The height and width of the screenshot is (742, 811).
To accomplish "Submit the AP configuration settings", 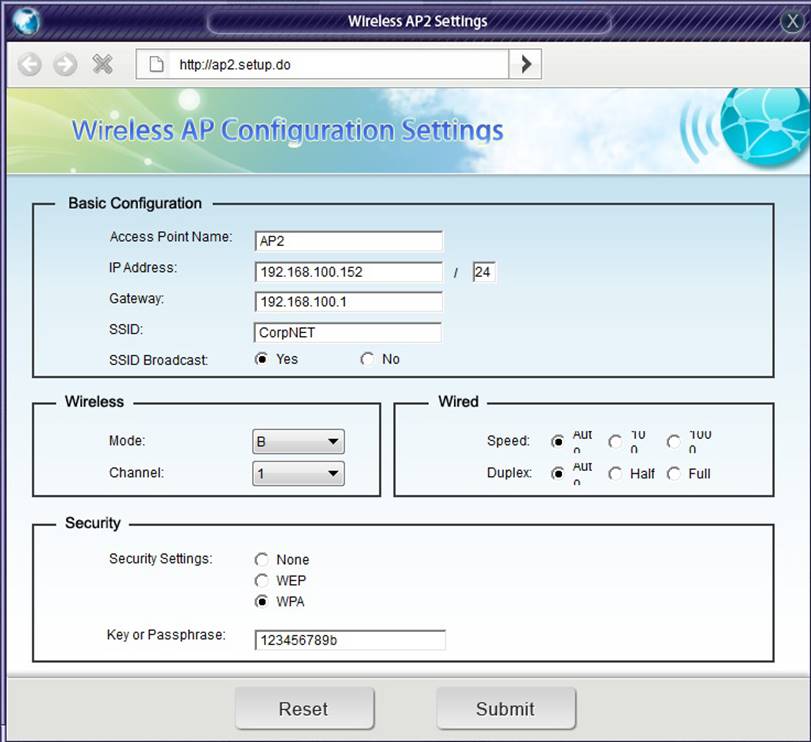I will [x=505, y=709].
